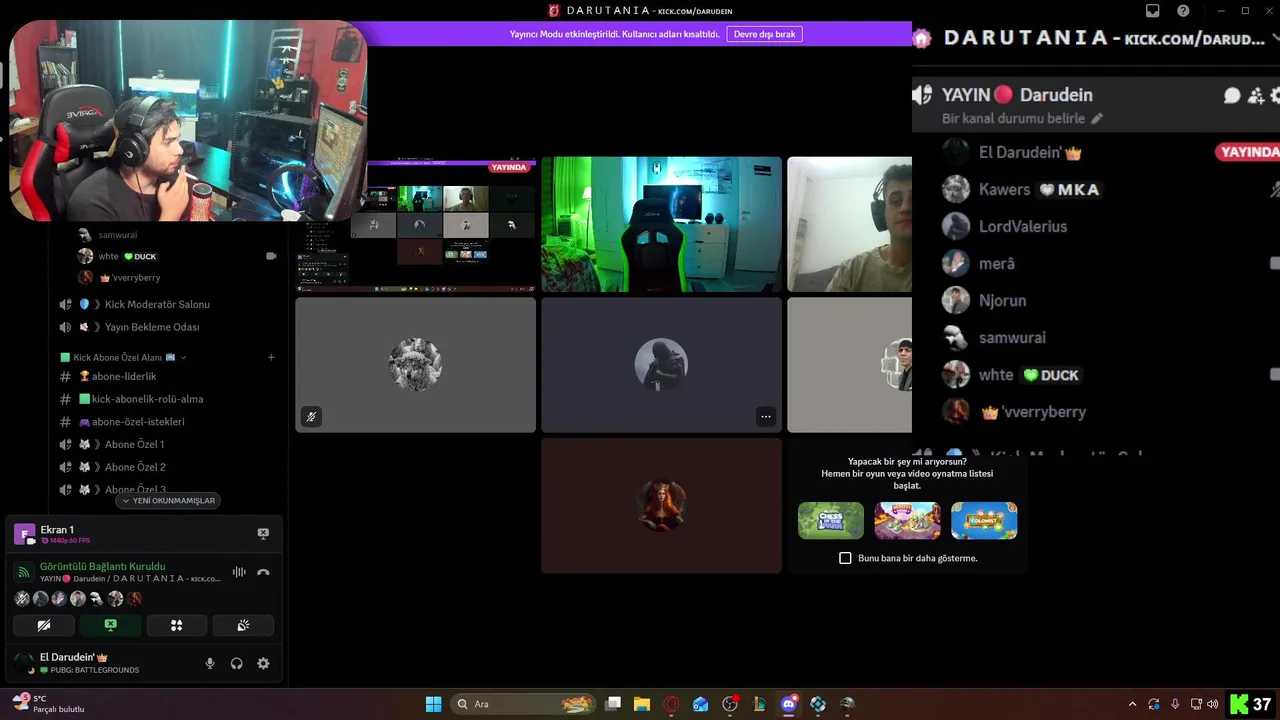Deafen using the headphones icon
This screenshot has height=720, width=1280.
(237, 663)
